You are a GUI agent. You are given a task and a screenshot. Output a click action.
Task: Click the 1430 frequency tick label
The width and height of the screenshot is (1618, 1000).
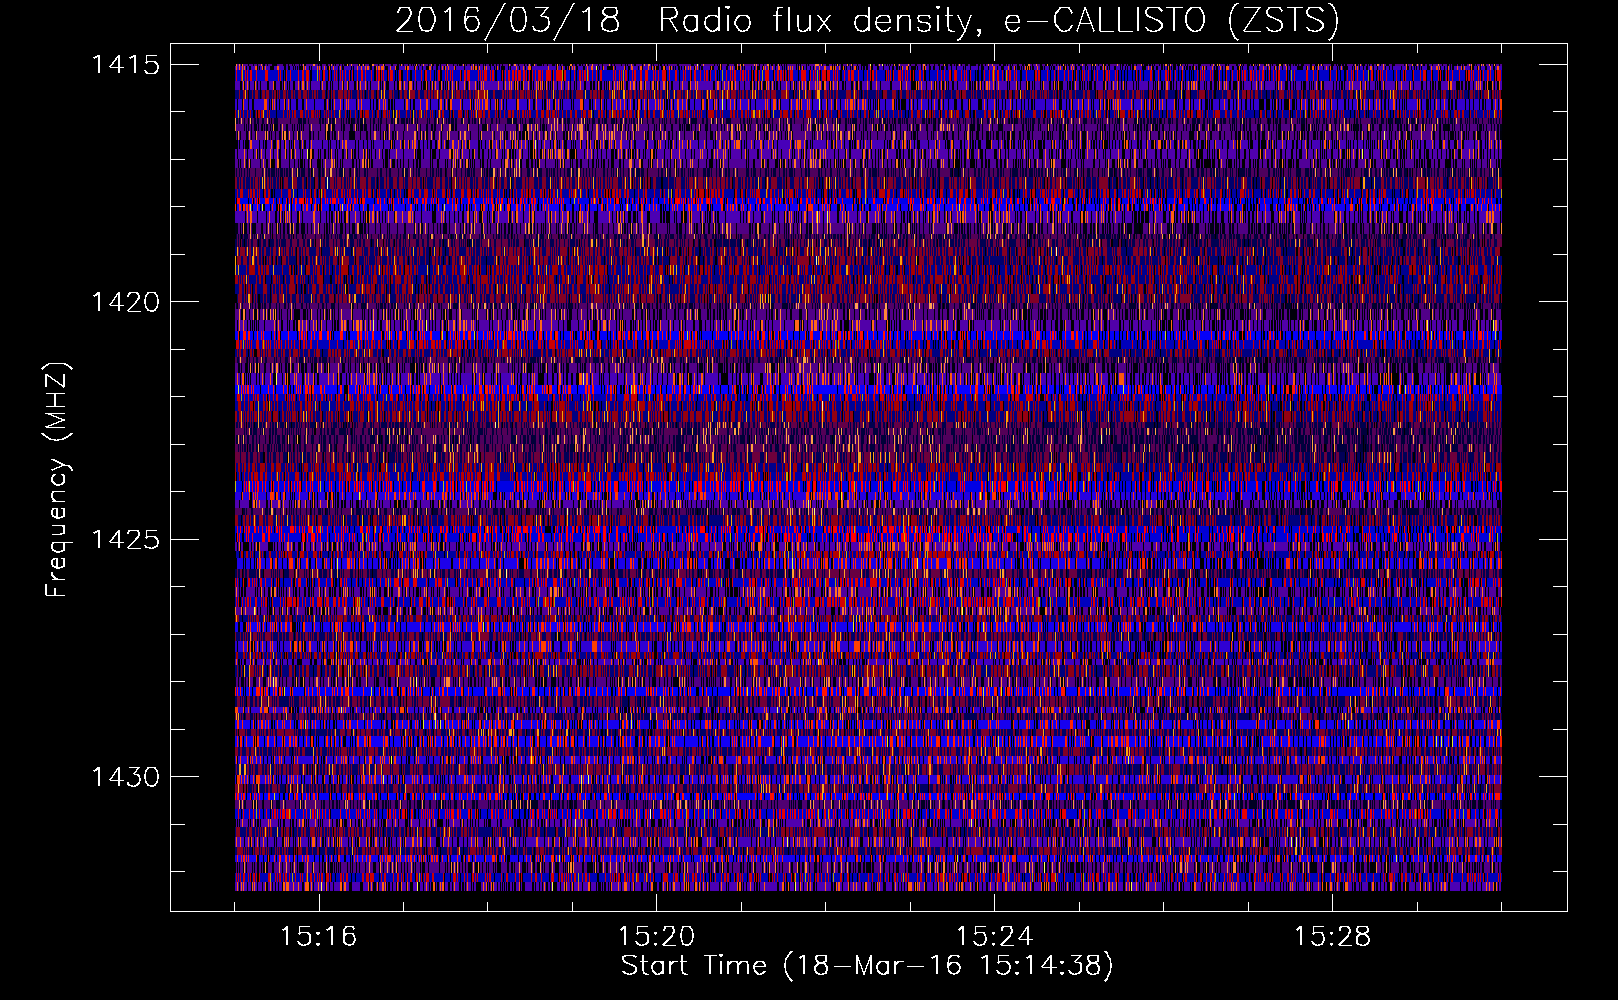tap(126, 777)
